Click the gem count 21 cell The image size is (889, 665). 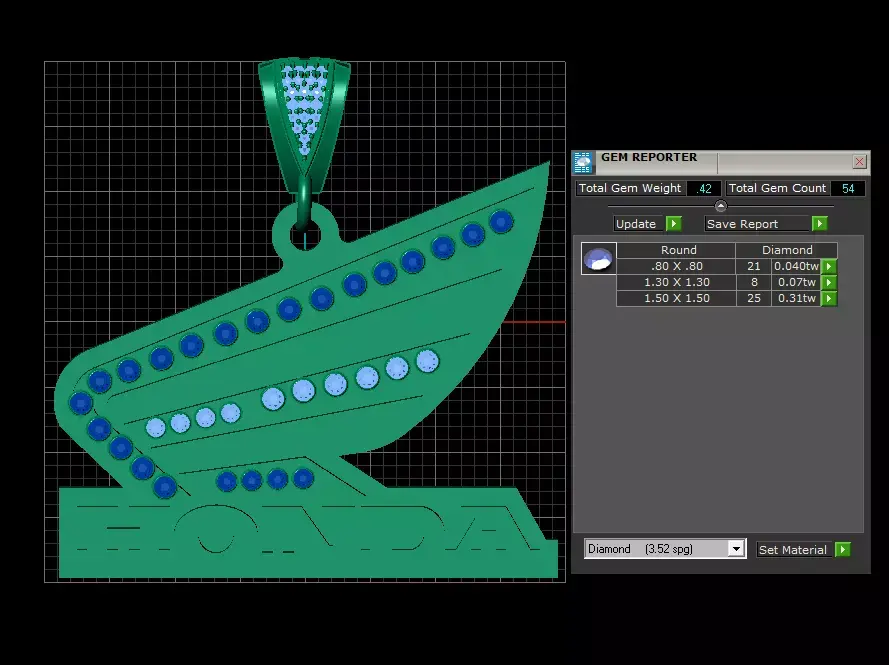coord(753,266)
